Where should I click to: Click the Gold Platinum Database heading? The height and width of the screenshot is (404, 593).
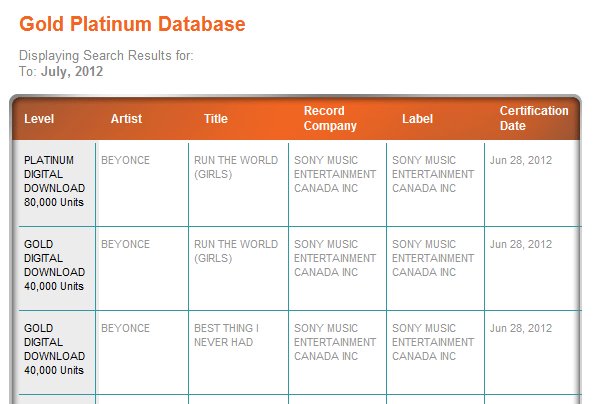[x=132, y=24]
